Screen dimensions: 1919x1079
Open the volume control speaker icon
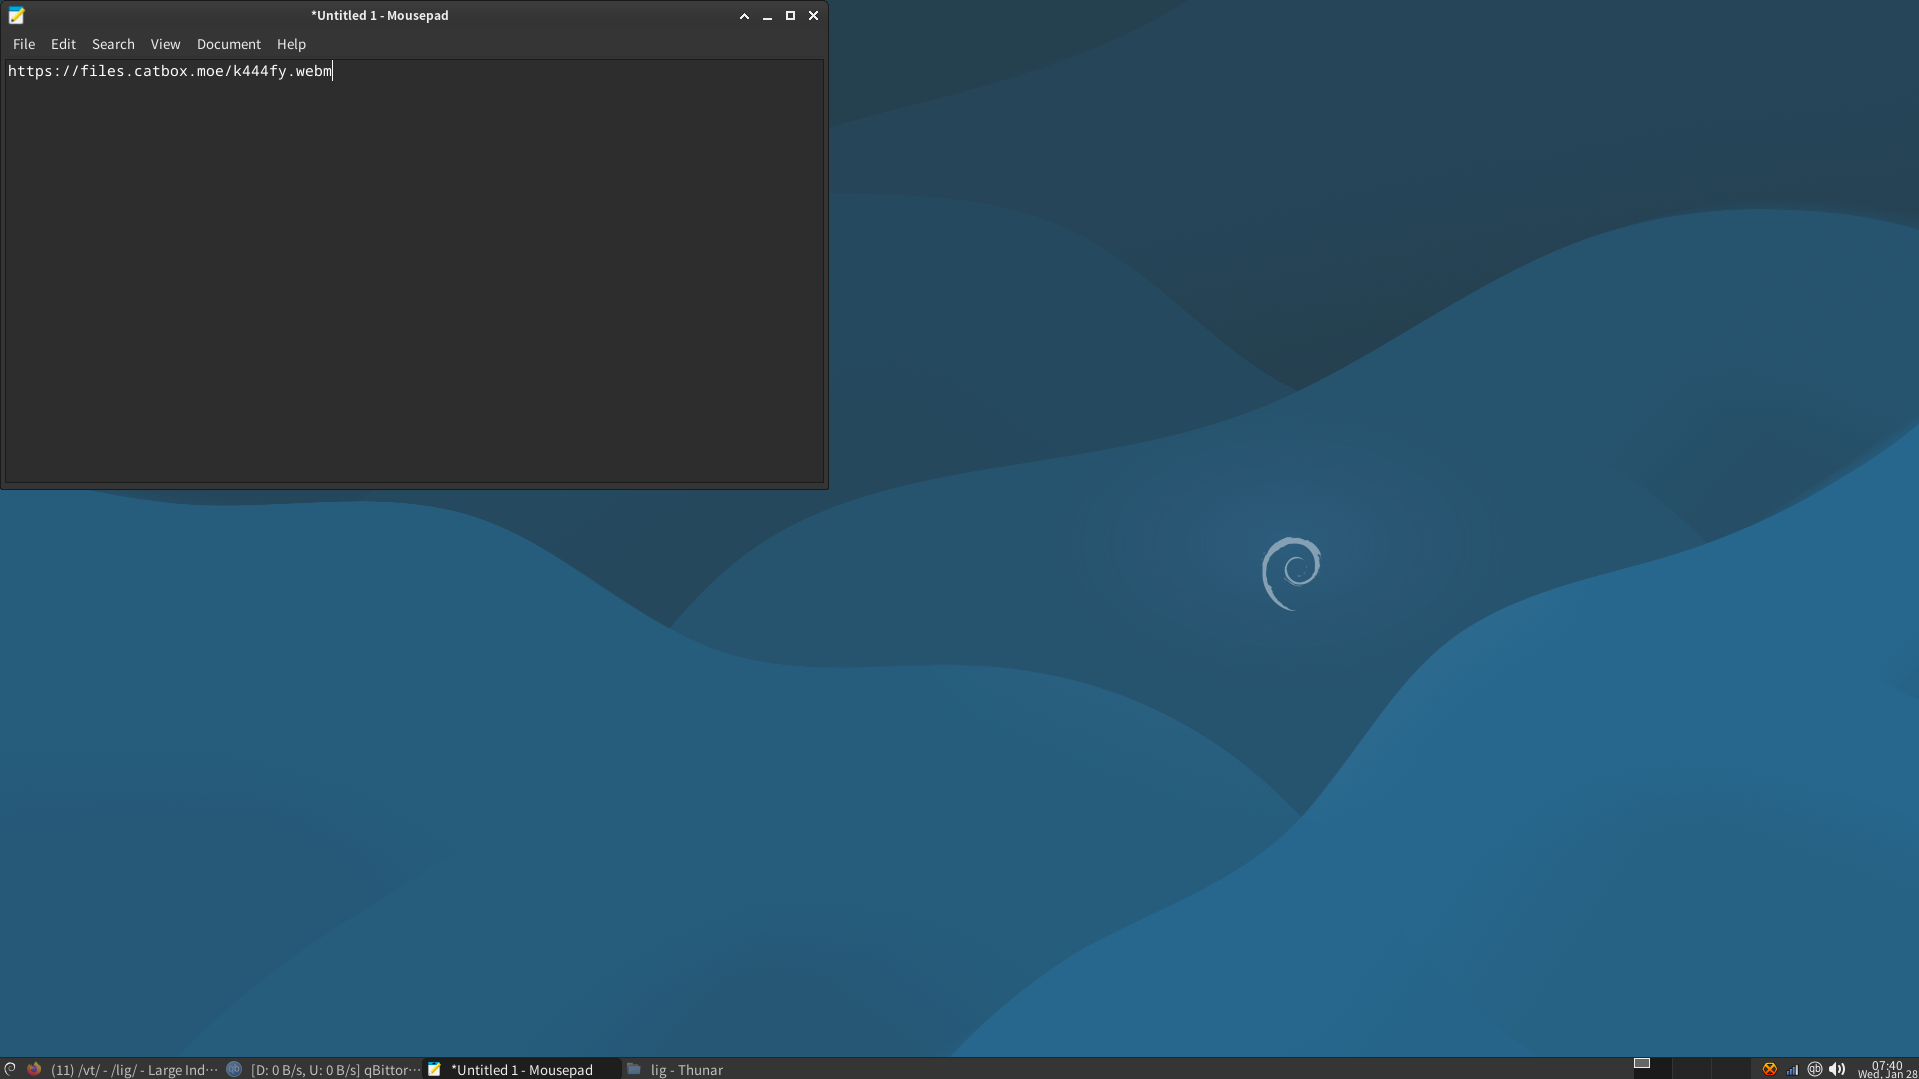1837,1069
